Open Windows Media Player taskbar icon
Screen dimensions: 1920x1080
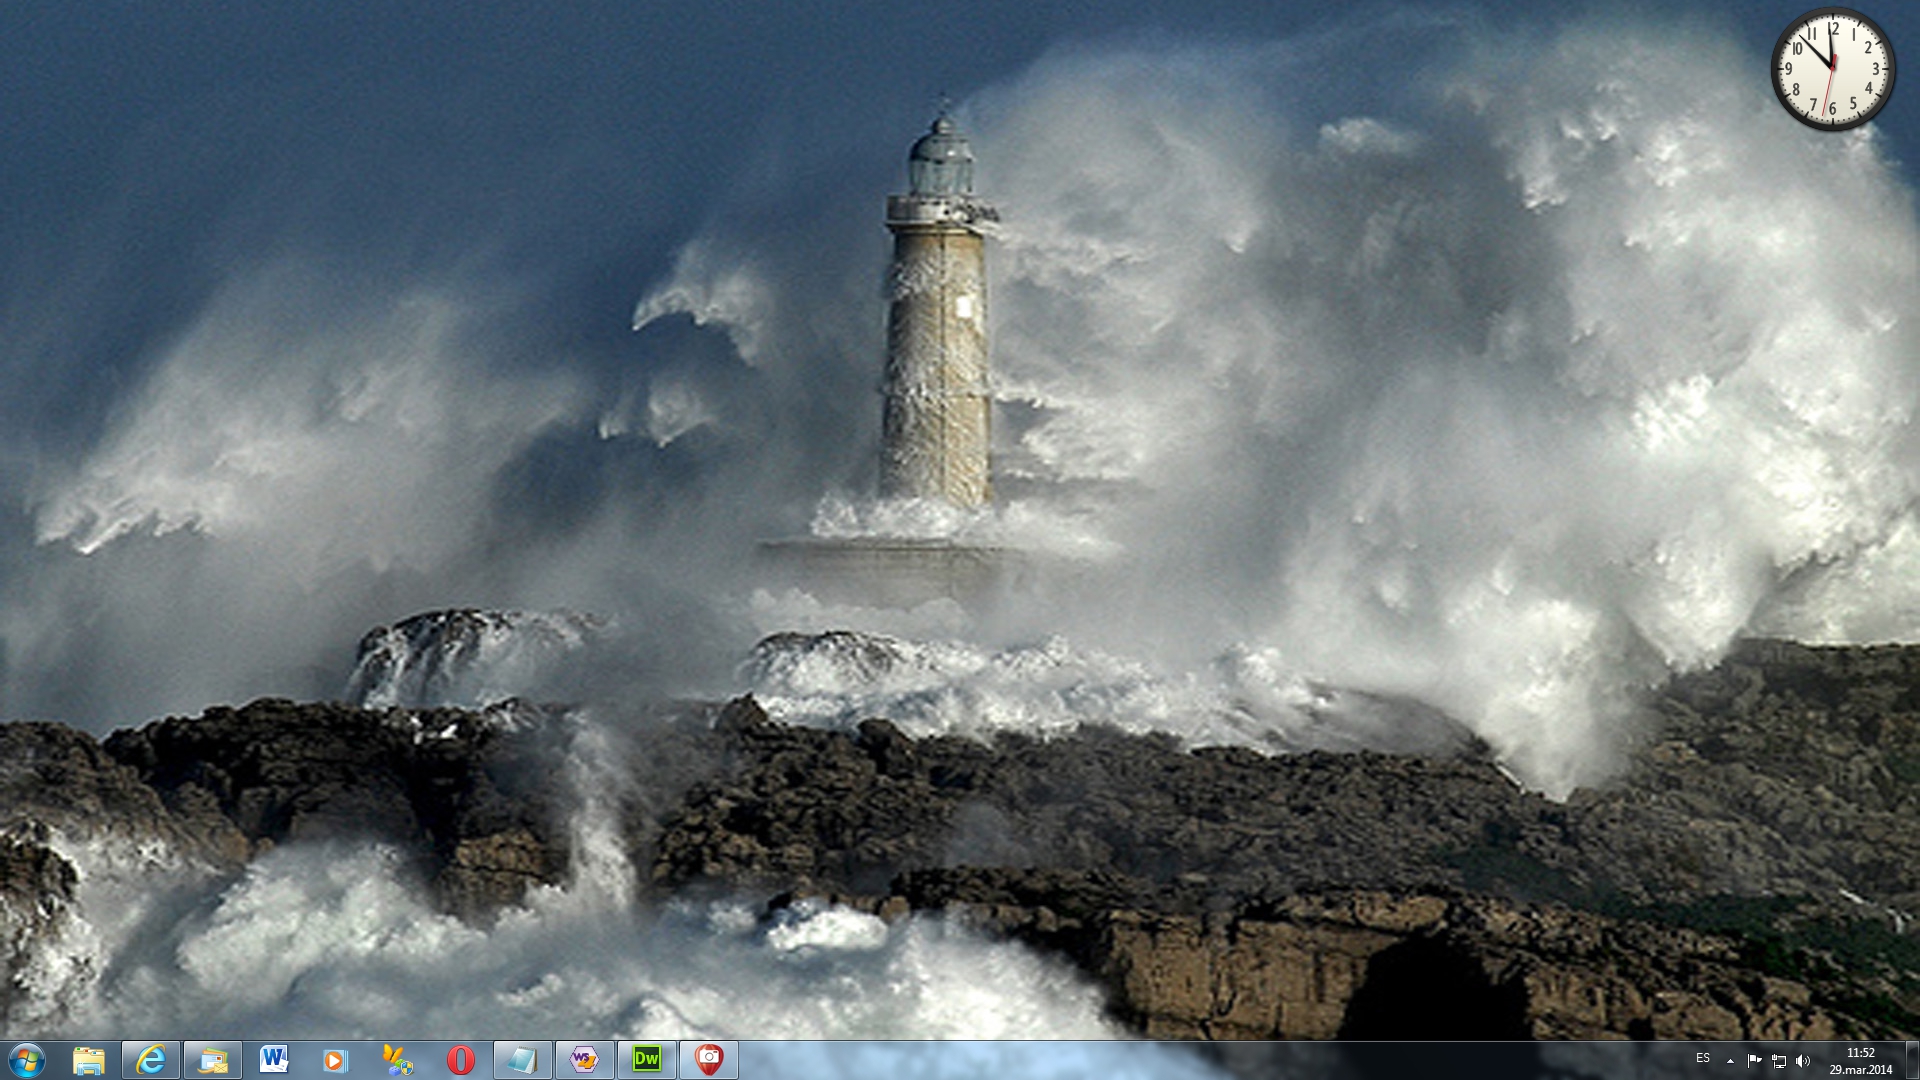point(335,1060)
